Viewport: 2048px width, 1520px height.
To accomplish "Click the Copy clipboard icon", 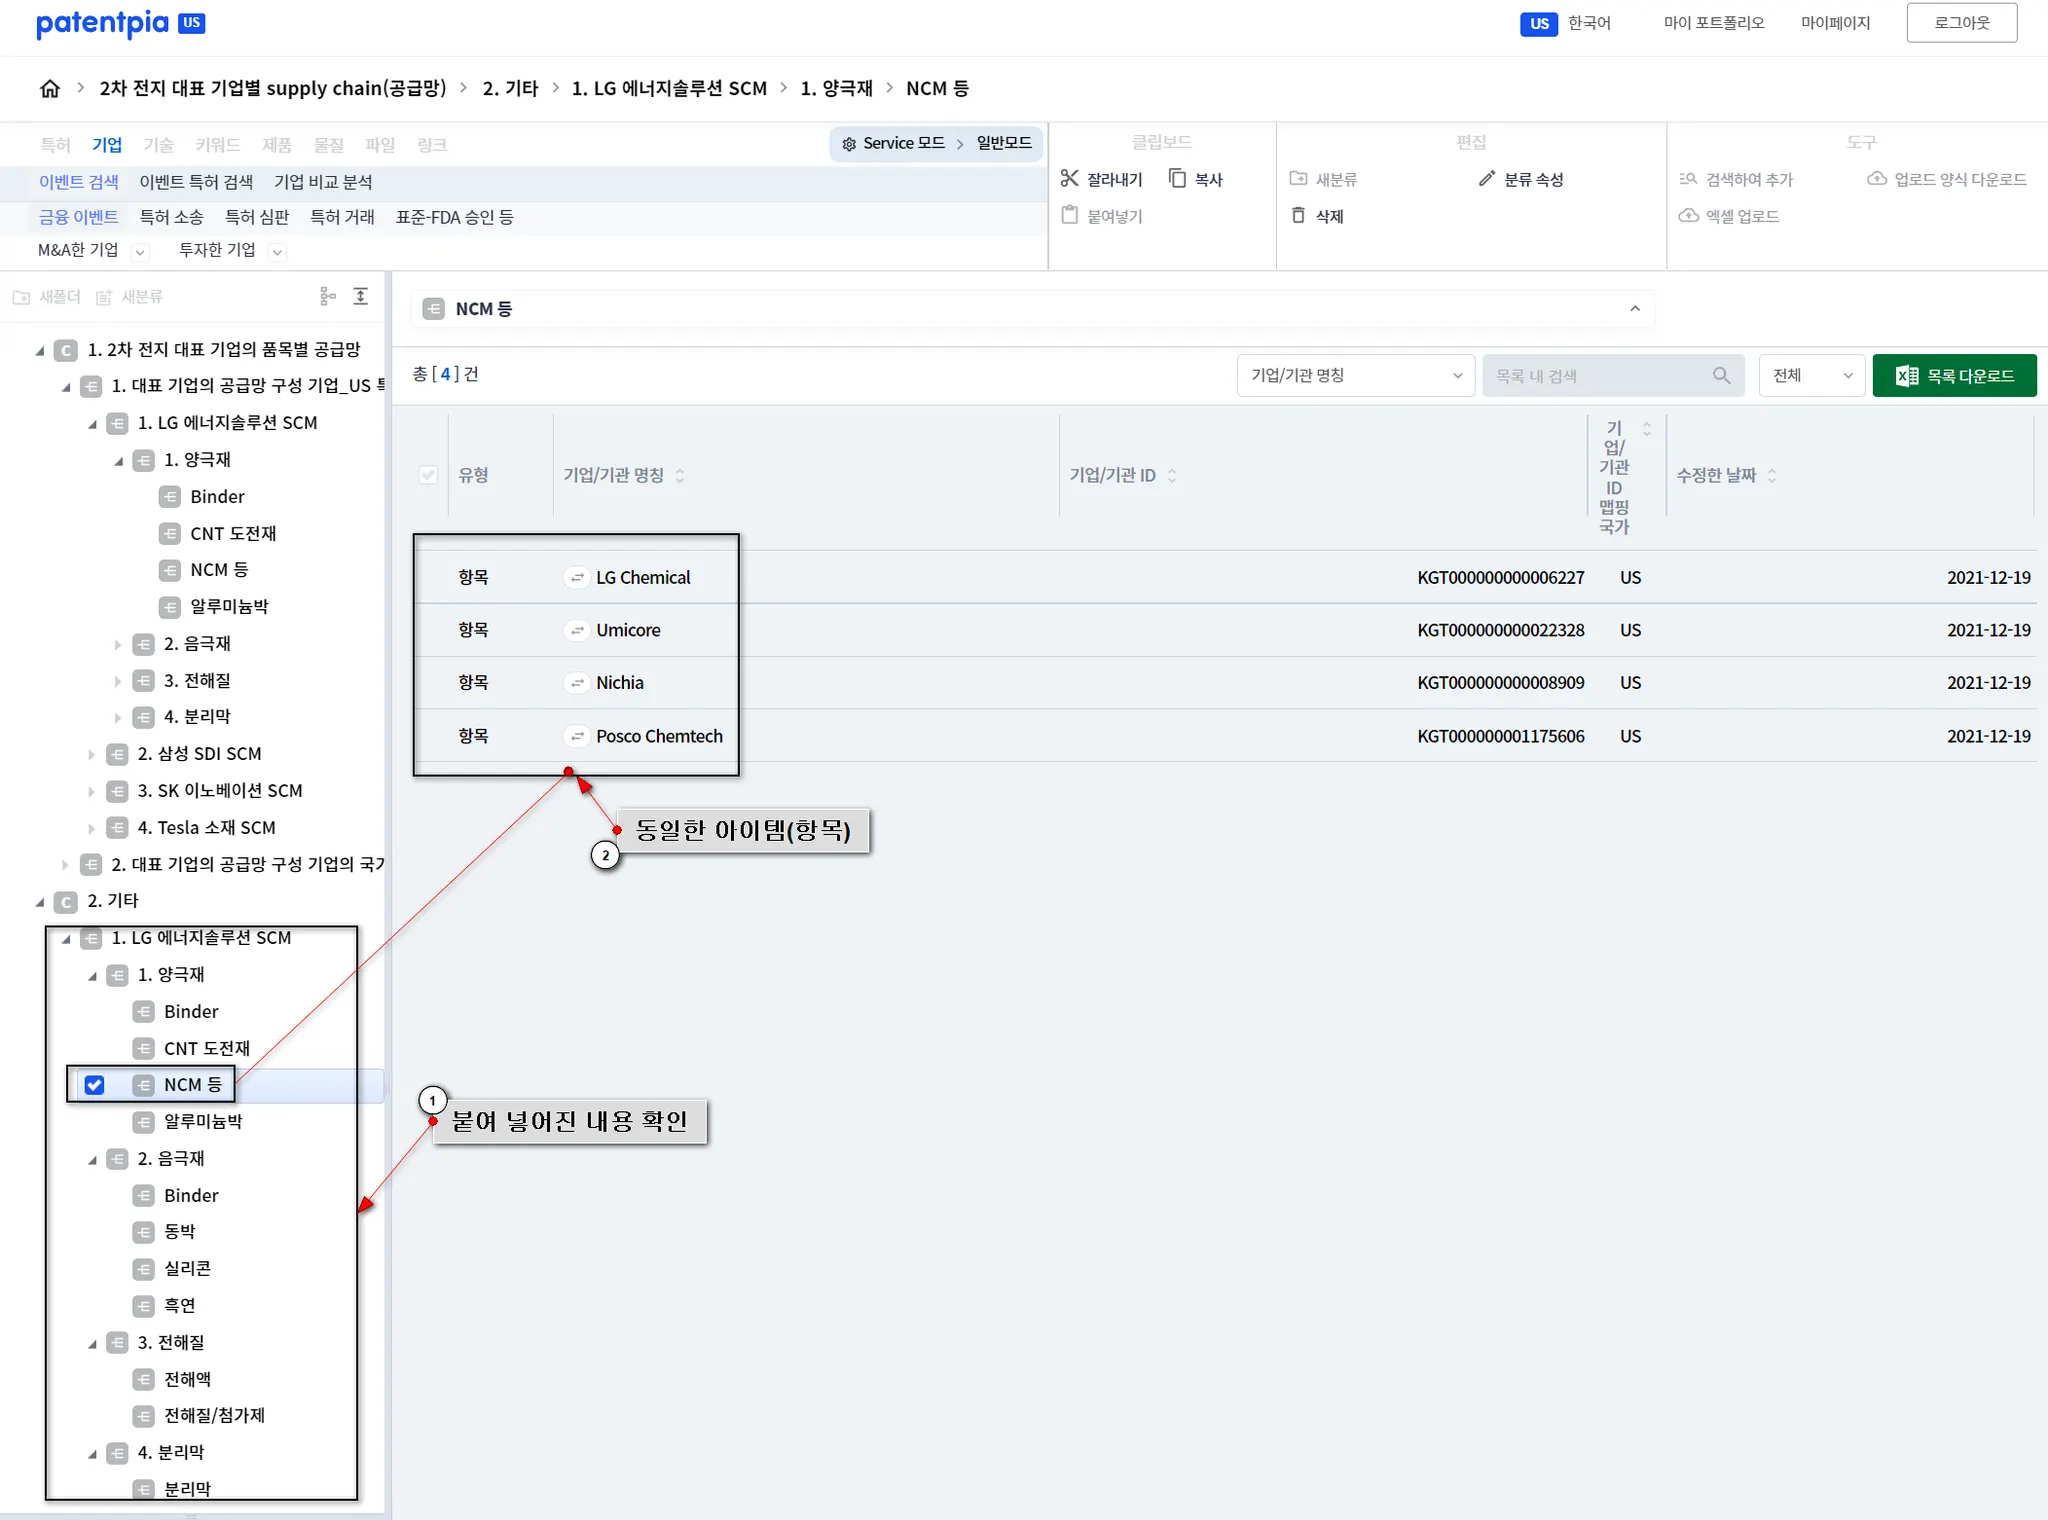I will (1178, 179).
